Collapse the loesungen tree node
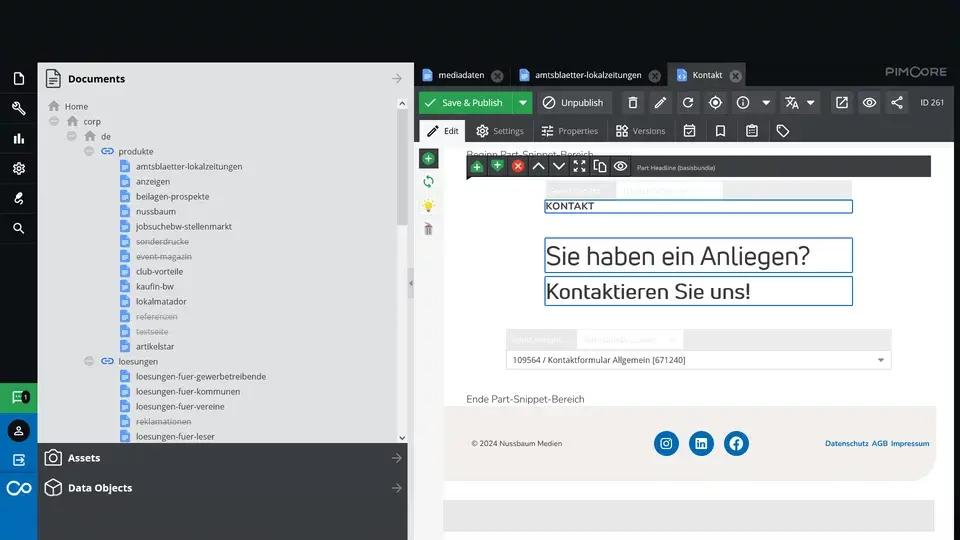This screenshot has width=960, height=540. click(x=89, y=361)
